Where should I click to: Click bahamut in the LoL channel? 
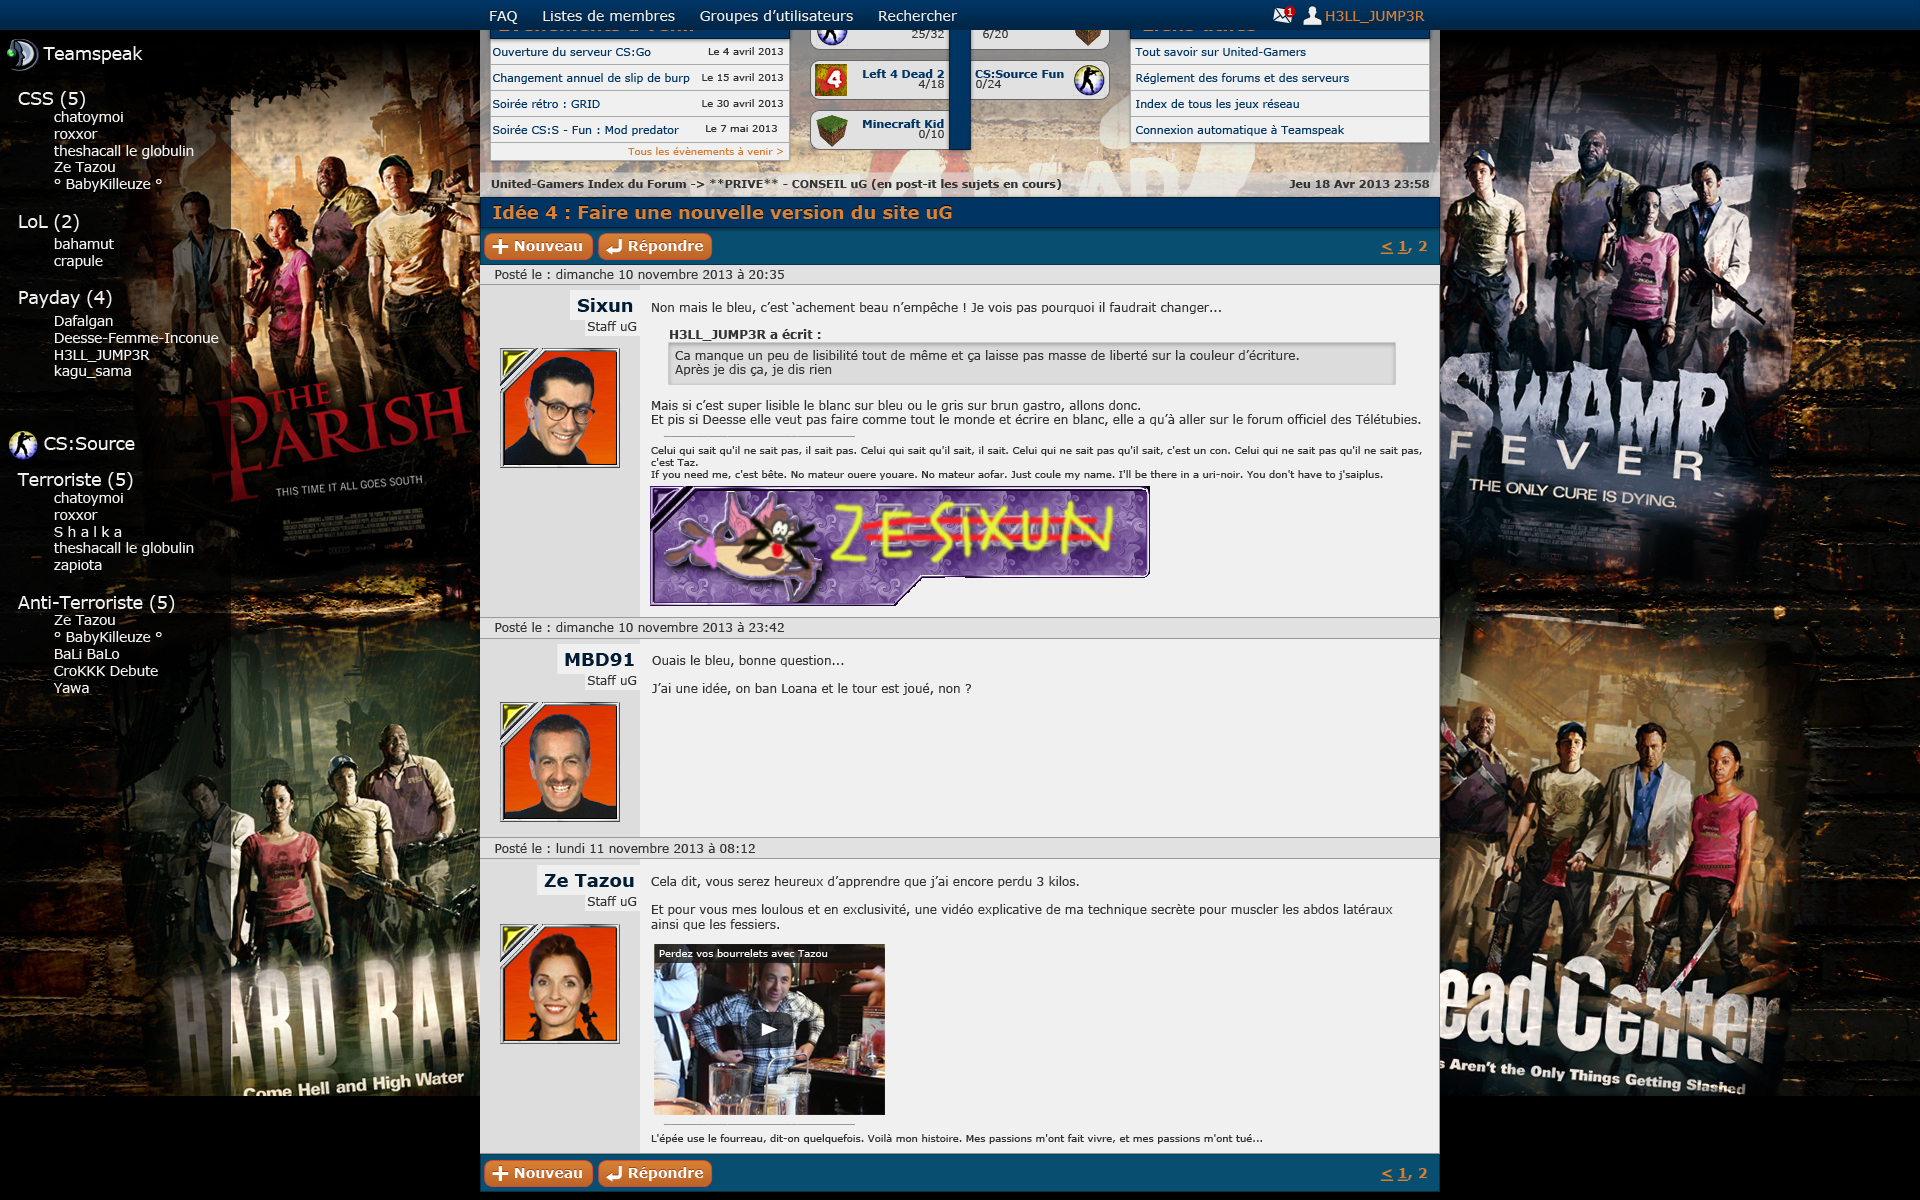tap(84, 244)
